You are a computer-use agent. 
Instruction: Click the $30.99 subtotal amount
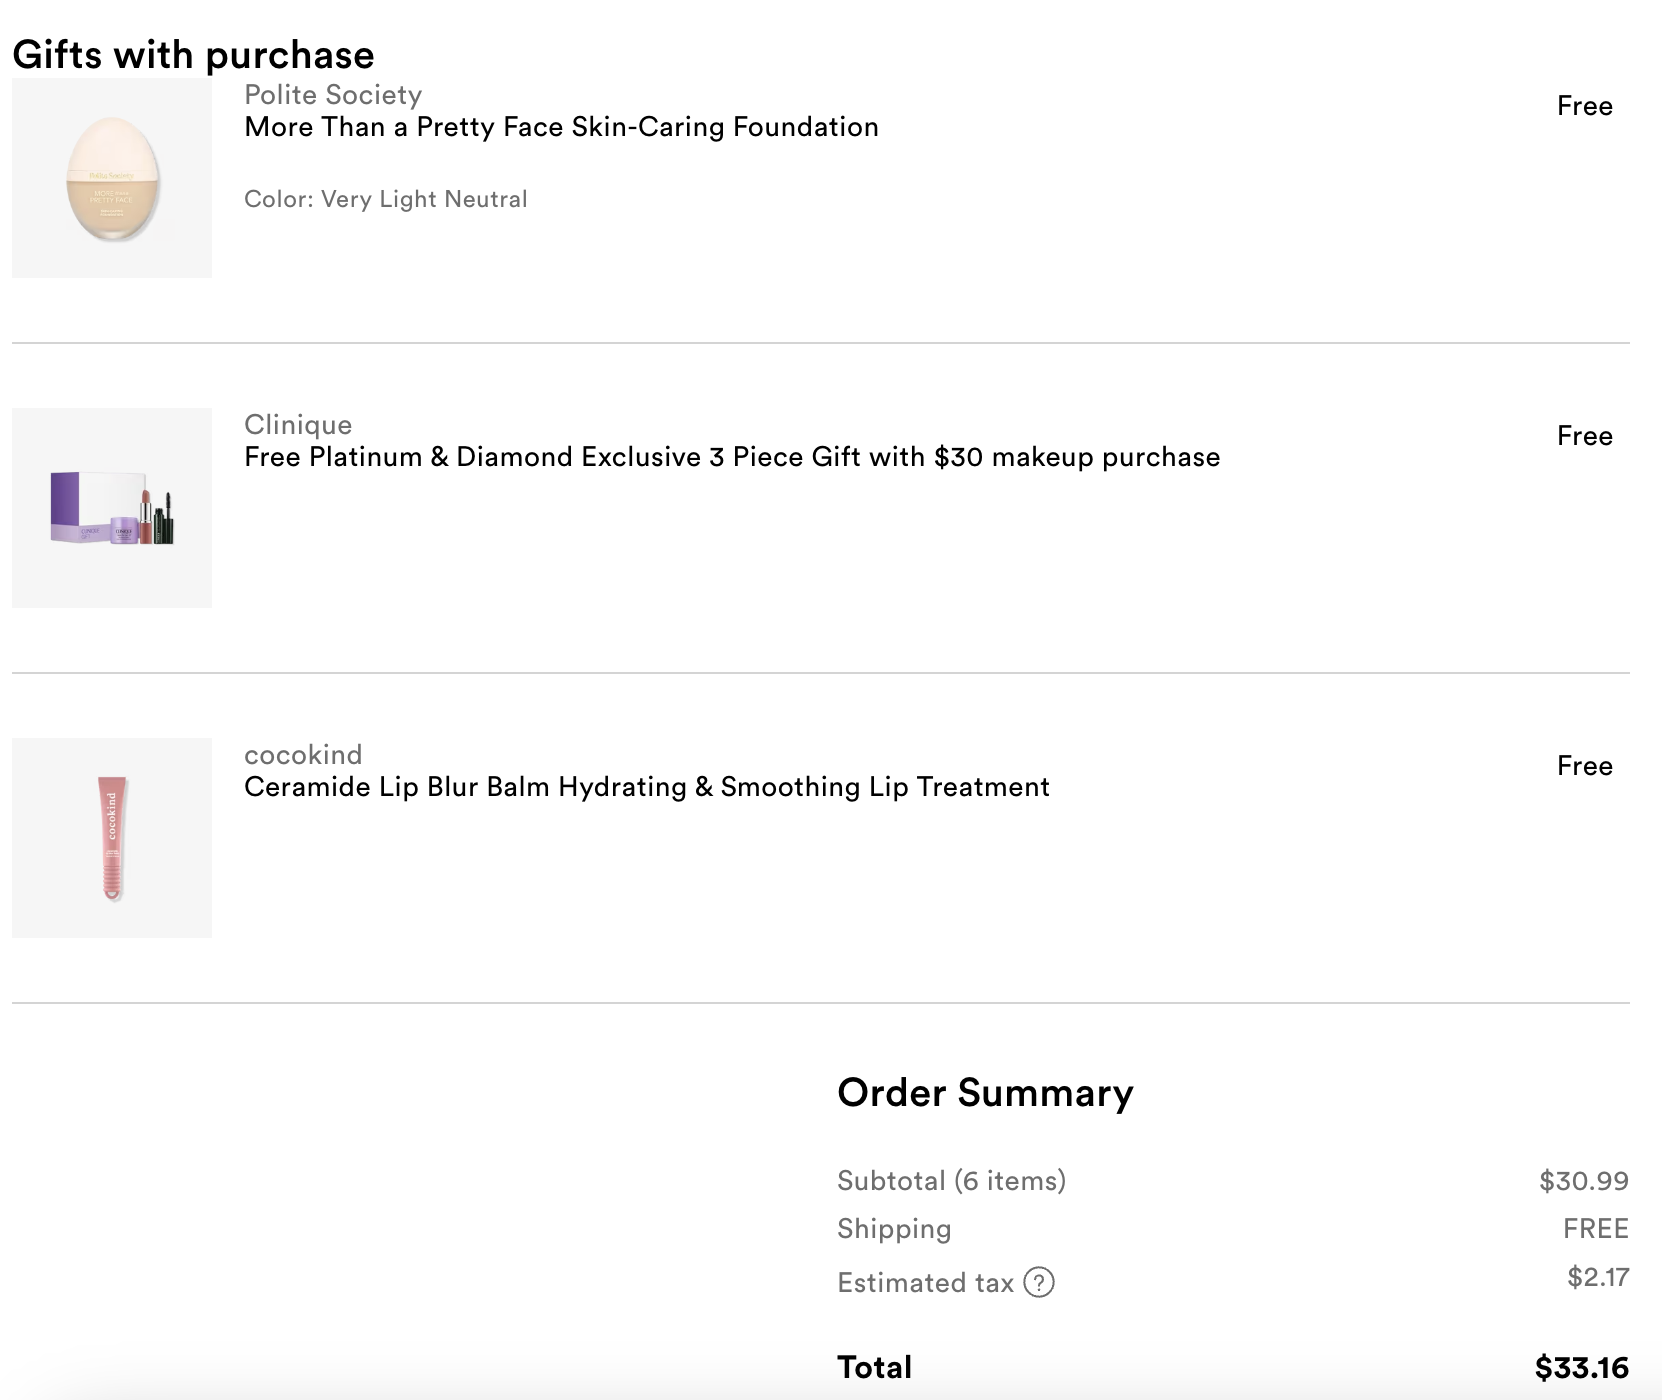click(1584, 1181)
